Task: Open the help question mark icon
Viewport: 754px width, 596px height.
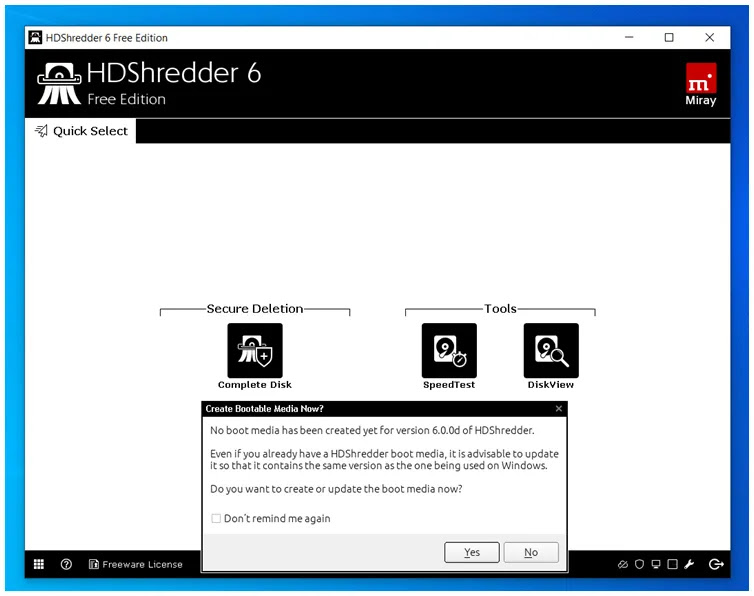Action: click(x=66, y=564)
